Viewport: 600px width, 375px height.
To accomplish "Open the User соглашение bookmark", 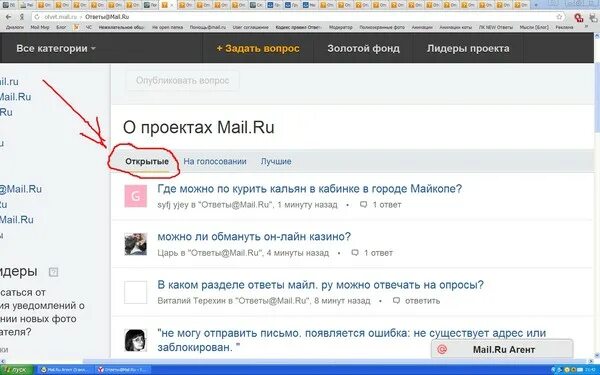I will (x=251, y=27).
